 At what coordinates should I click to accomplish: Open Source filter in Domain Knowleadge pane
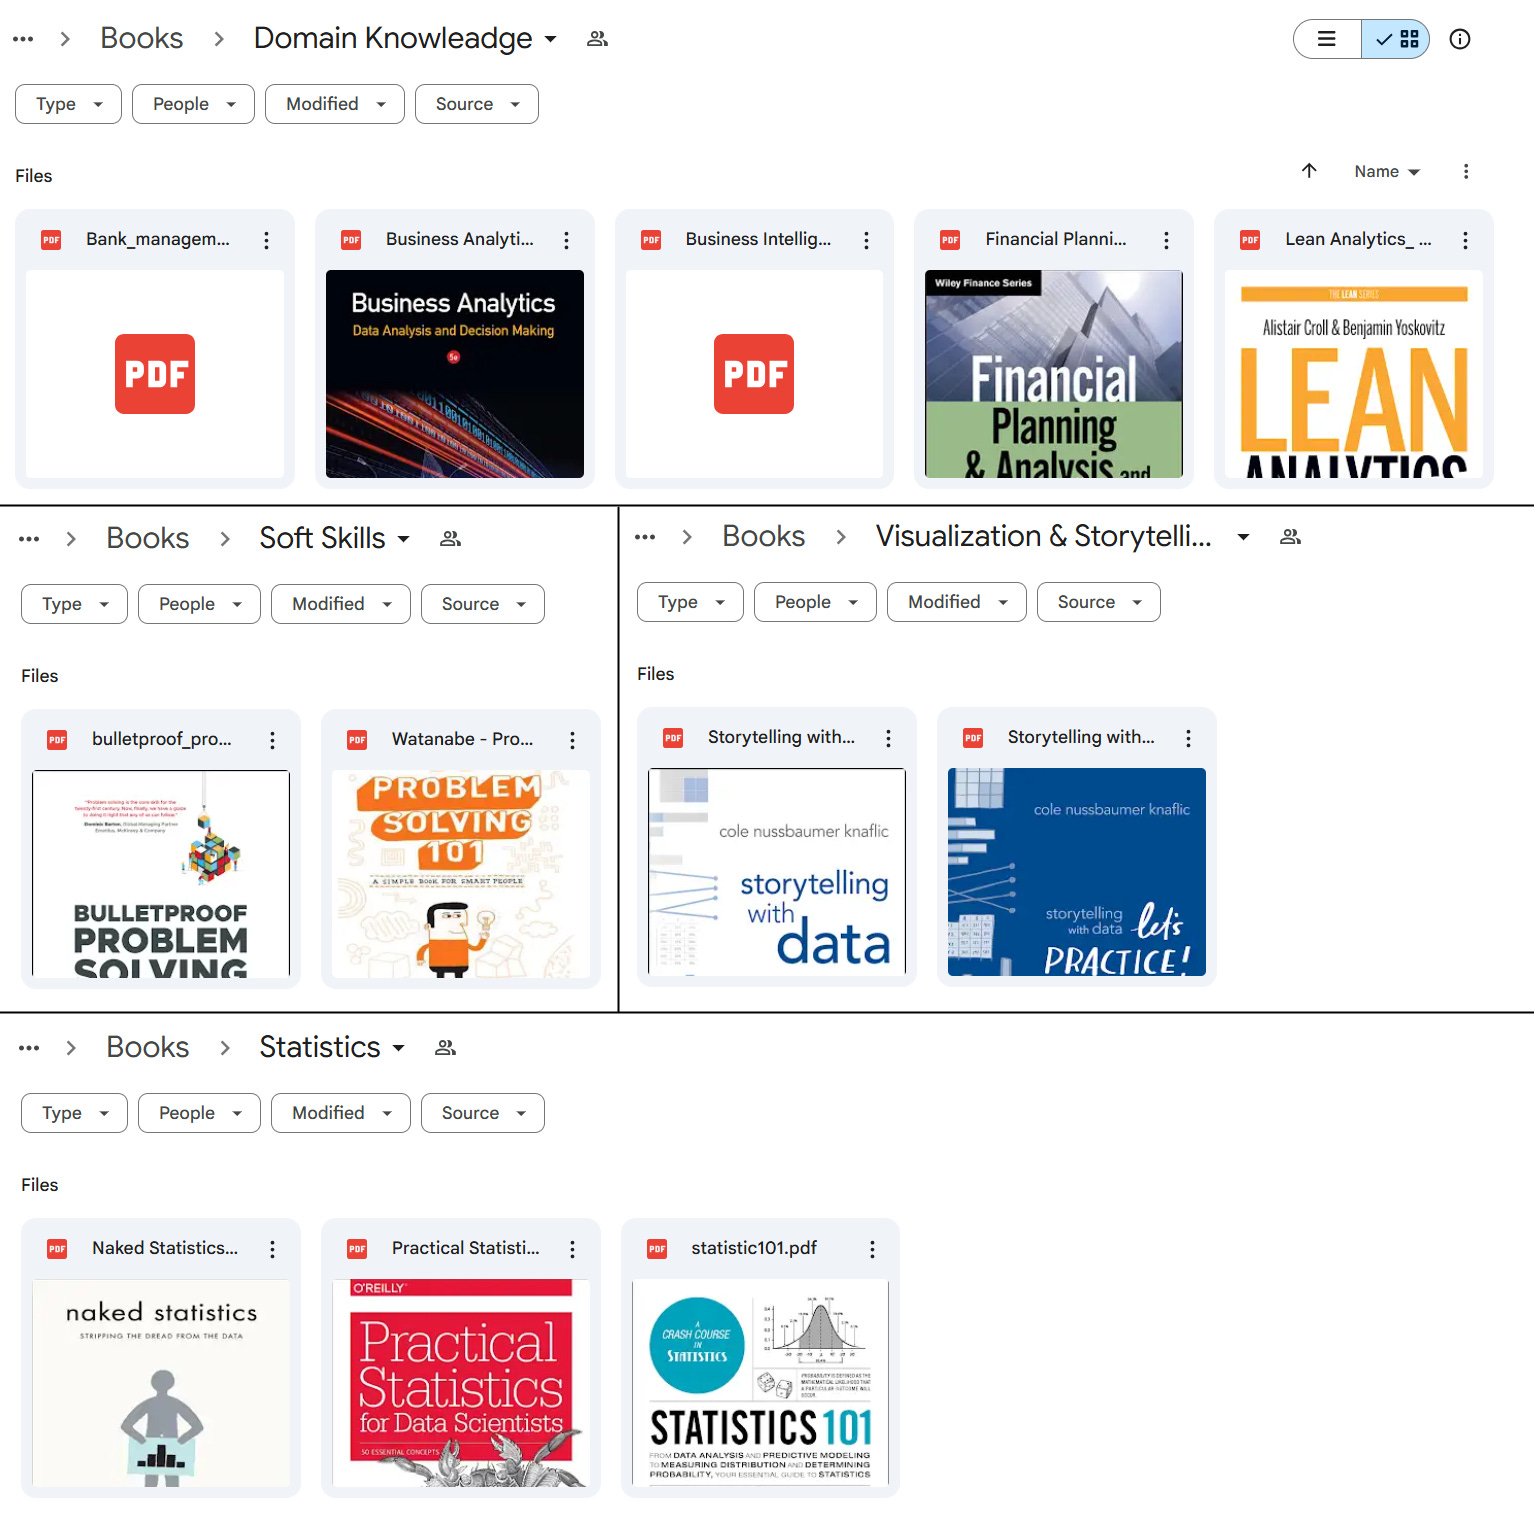pyautogui.click(x=477, y=104)
